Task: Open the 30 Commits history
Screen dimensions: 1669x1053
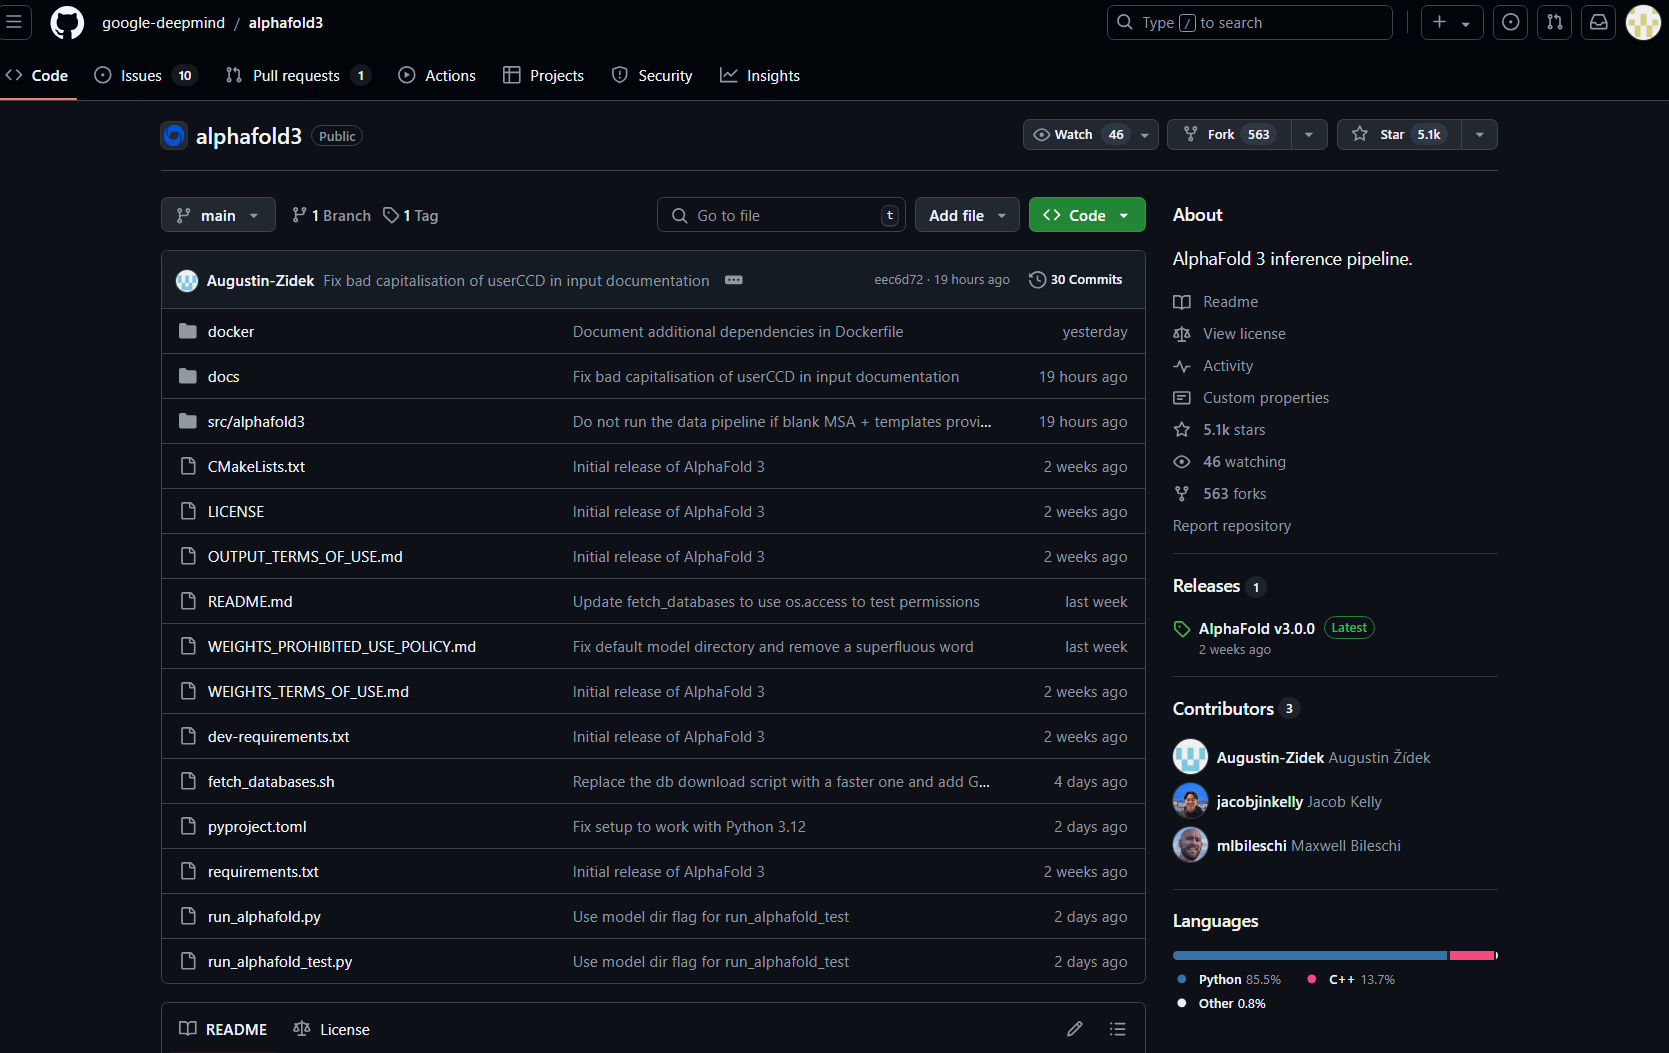Action: tap(1076, 280)
